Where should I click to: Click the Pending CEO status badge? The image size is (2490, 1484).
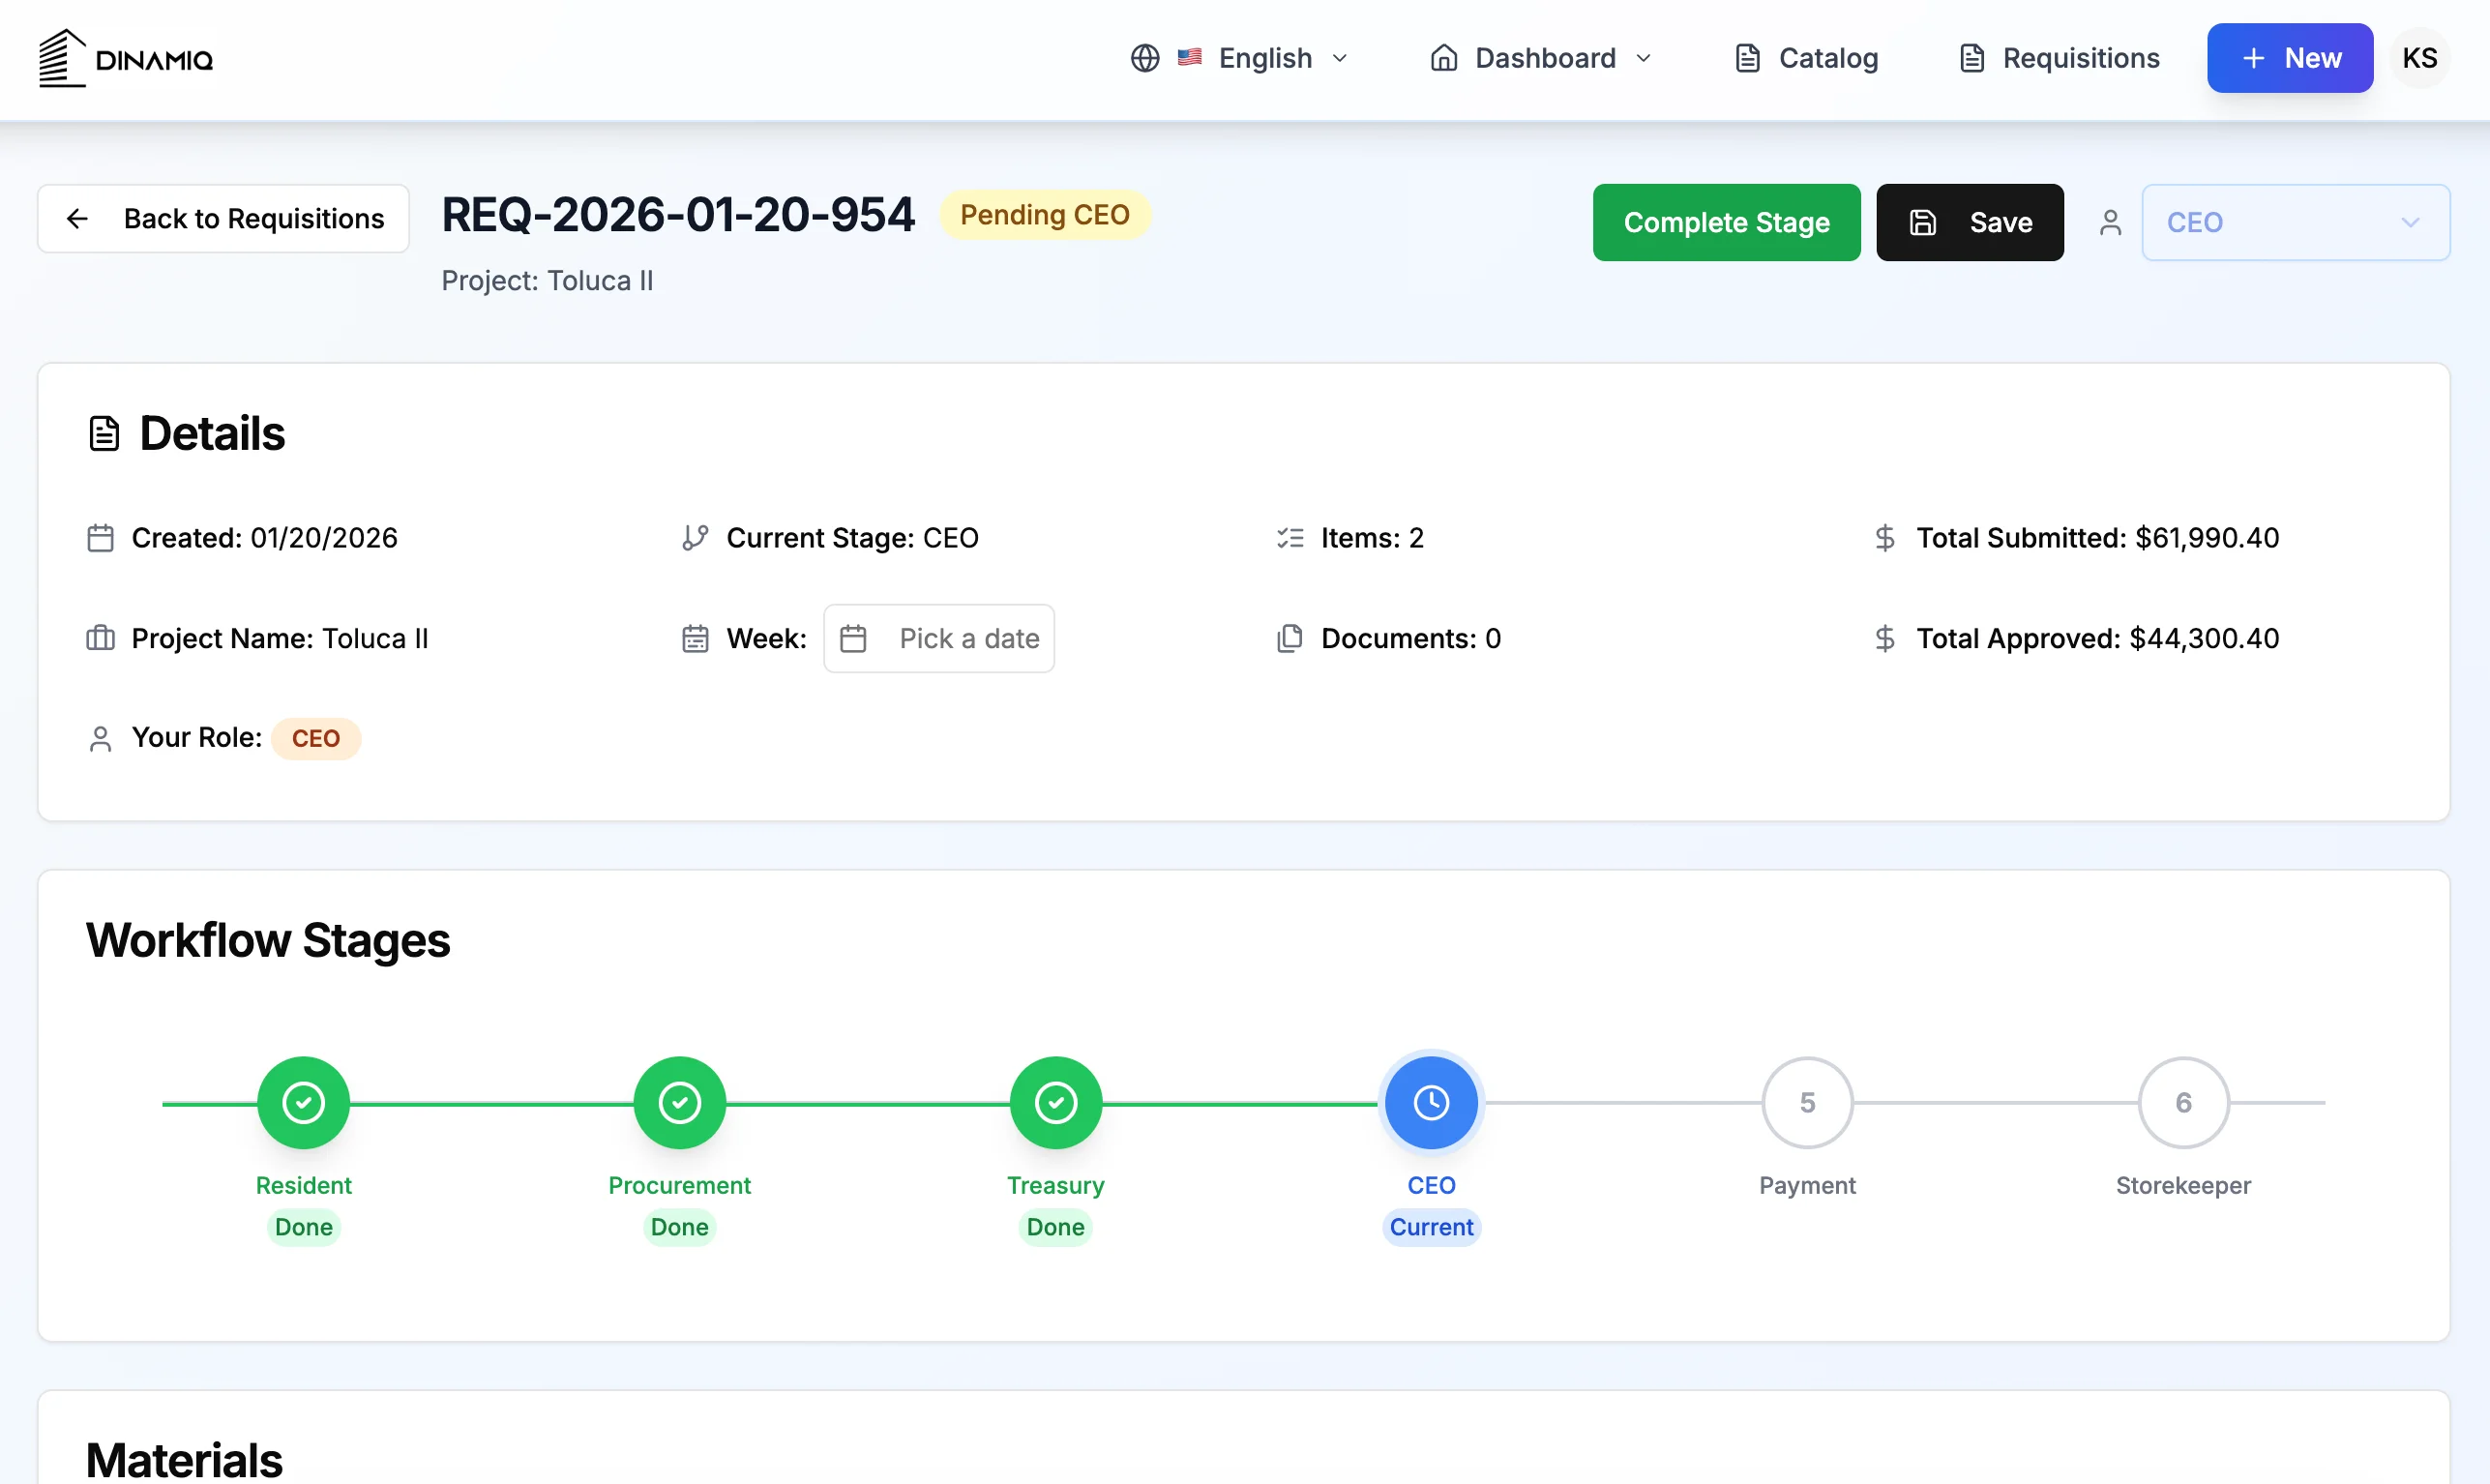[x=1044, y=215]
